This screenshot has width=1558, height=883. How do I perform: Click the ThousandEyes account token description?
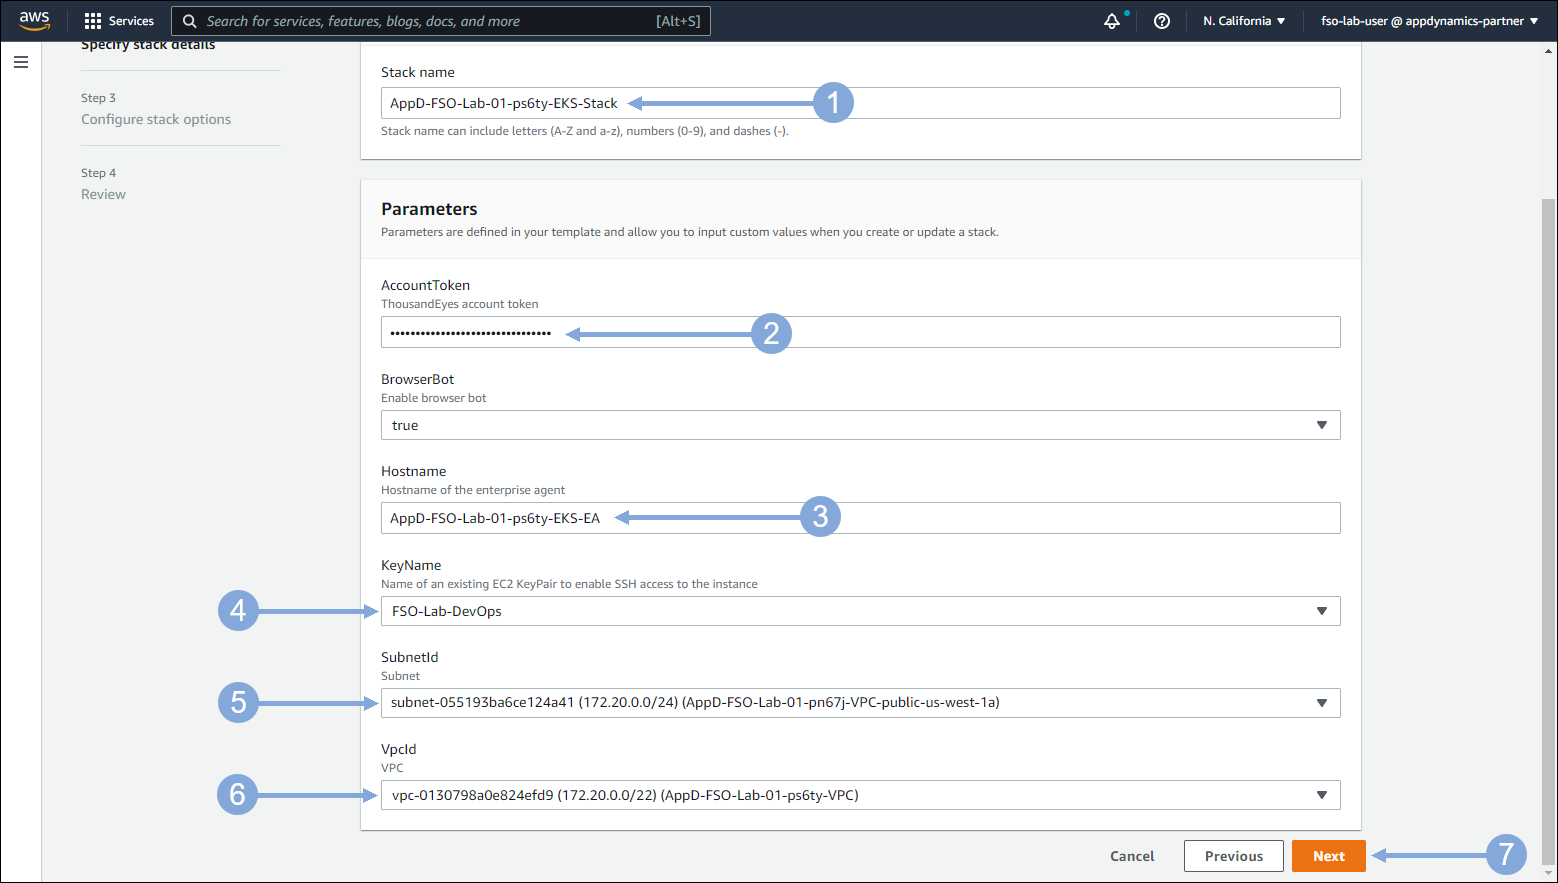coord(460,304)
